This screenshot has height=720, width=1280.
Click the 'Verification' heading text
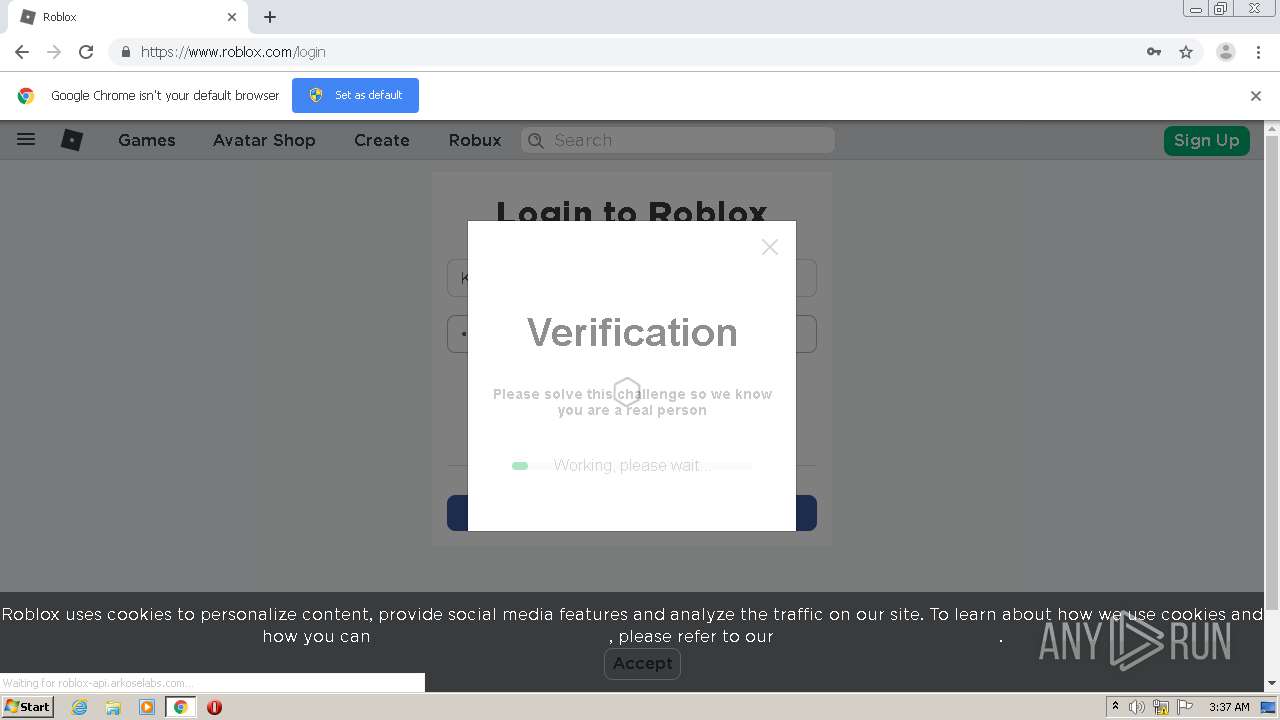click(632, 332)
